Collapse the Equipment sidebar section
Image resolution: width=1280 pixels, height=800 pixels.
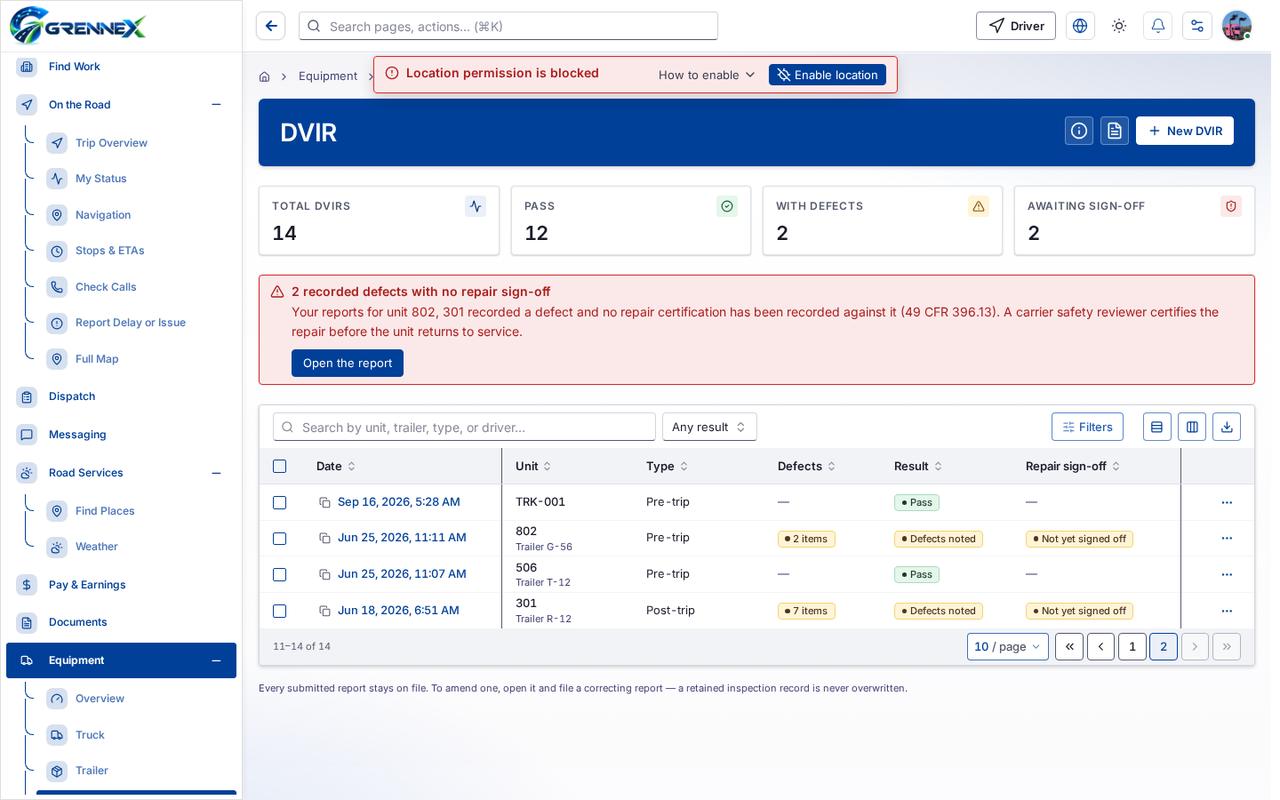point(216,661)
